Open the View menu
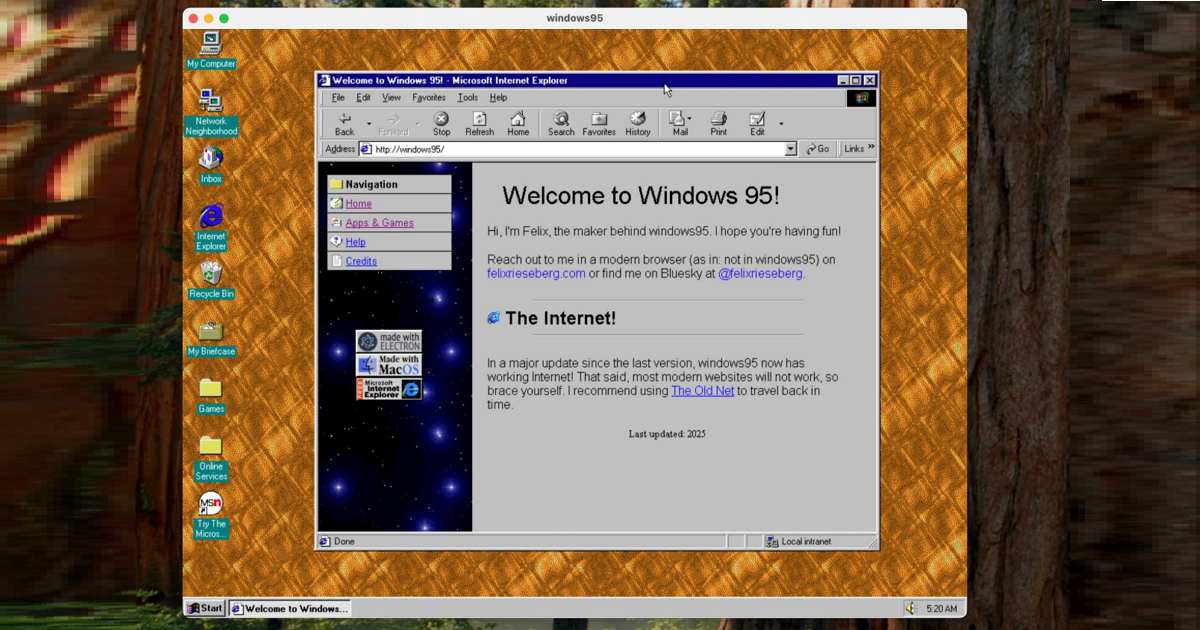1200x630 pixels. tap(391, 98)
